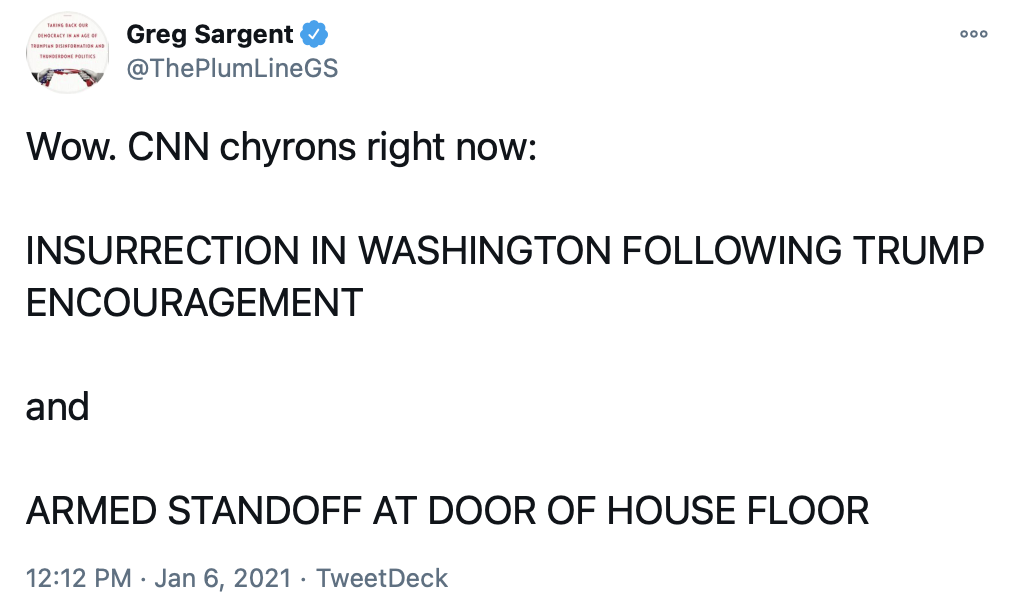This screenshot has height=602, width=1010.
Task: Open the more options three-dot menu
Action: (x=973, y=34)
